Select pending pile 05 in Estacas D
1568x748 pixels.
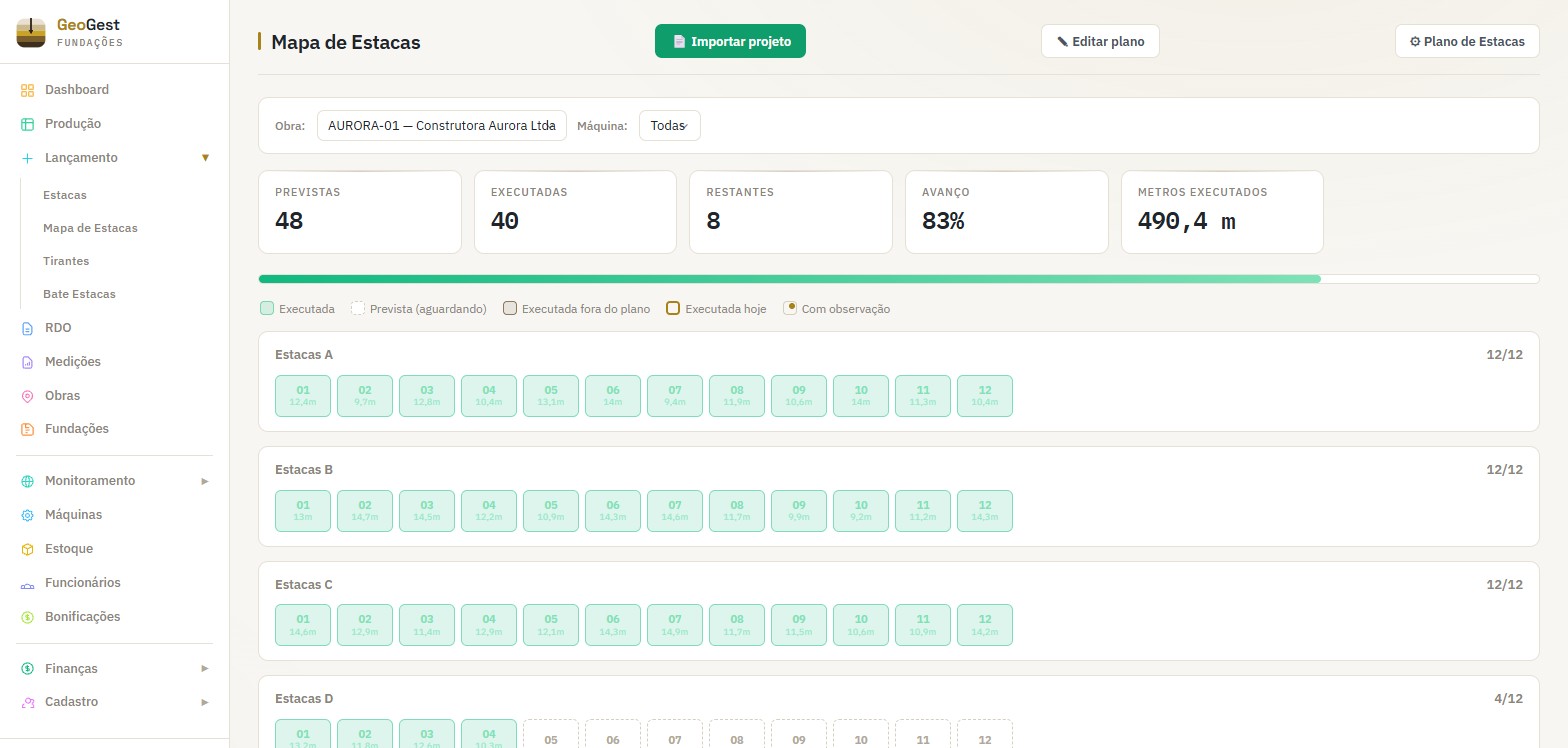click(x=551, y=734)
